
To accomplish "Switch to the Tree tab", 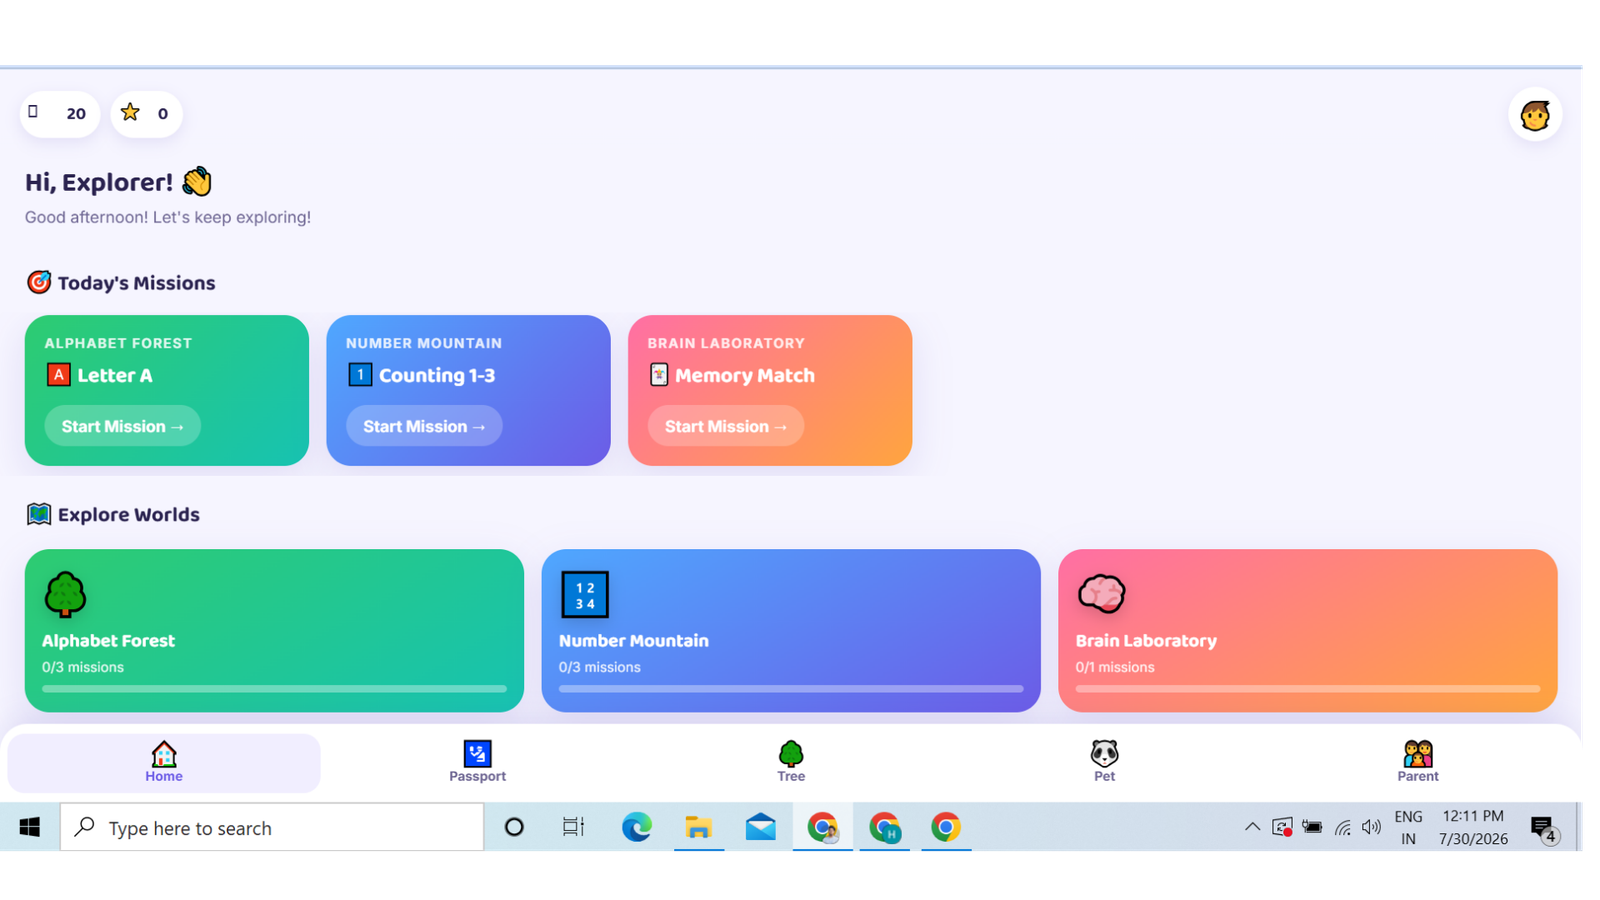I will coord(790,762).
